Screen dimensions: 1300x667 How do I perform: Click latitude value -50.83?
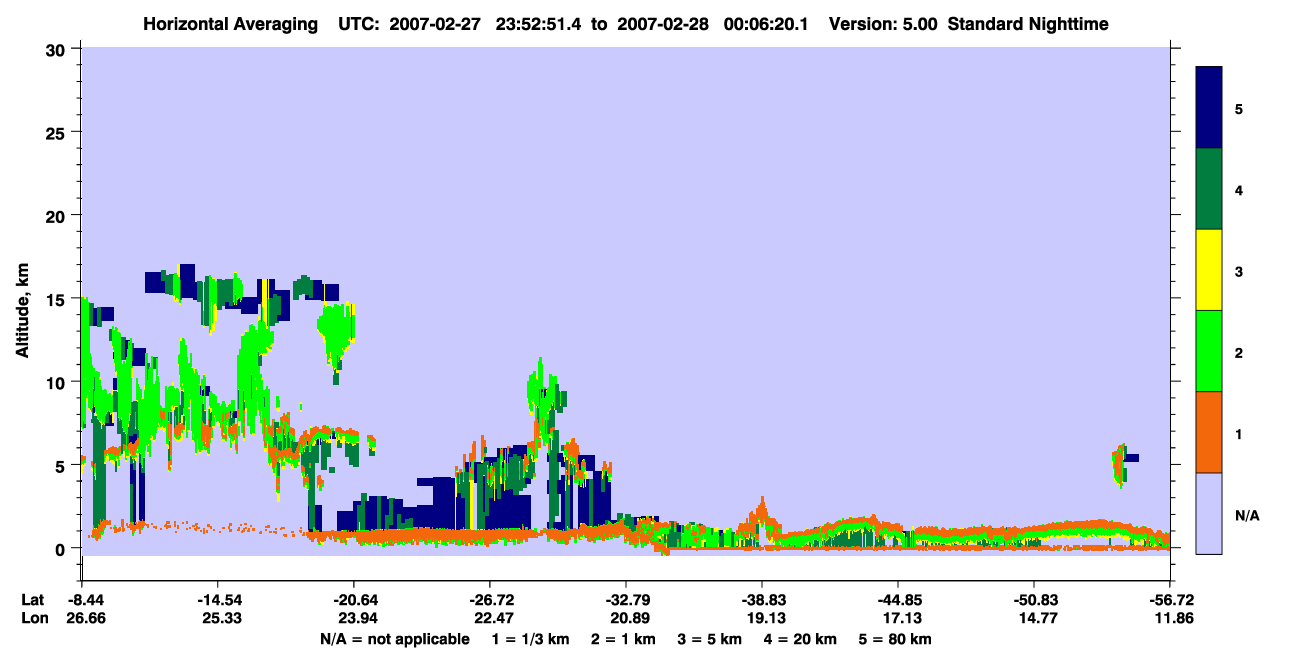pos(1034,600)
